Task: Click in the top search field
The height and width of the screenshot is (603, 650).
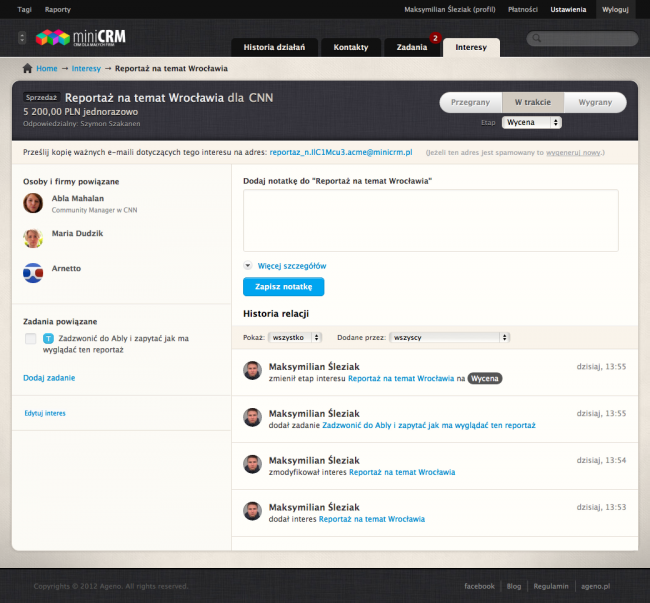Action: click(582, 39)
